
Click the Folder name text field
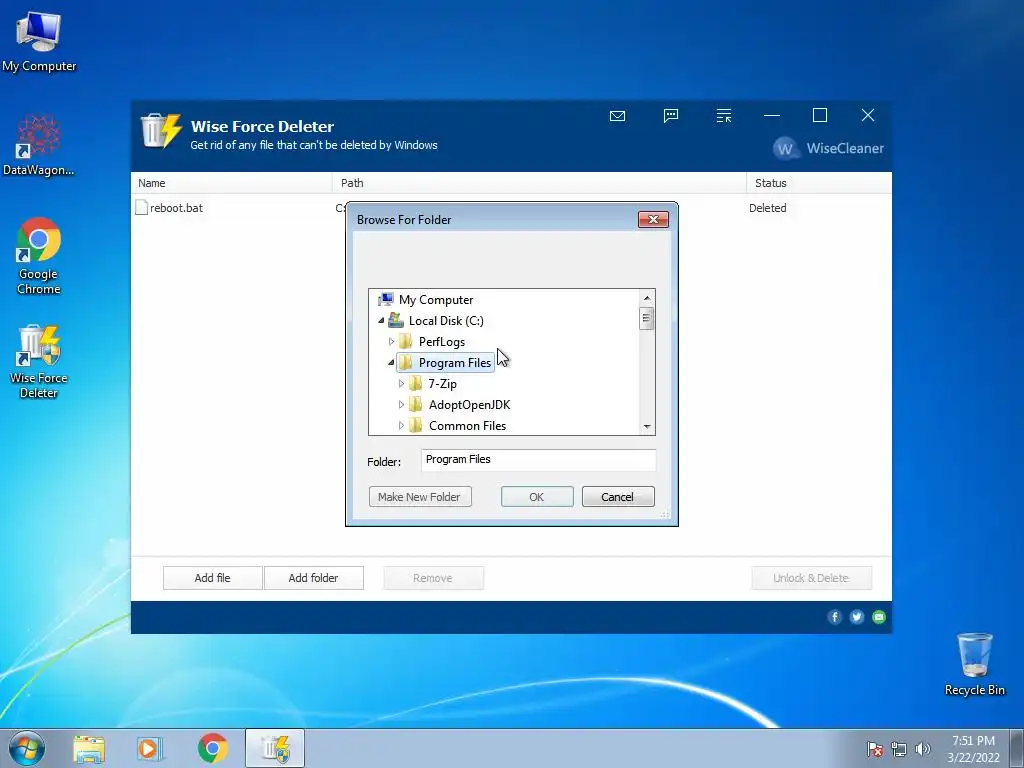538,460
